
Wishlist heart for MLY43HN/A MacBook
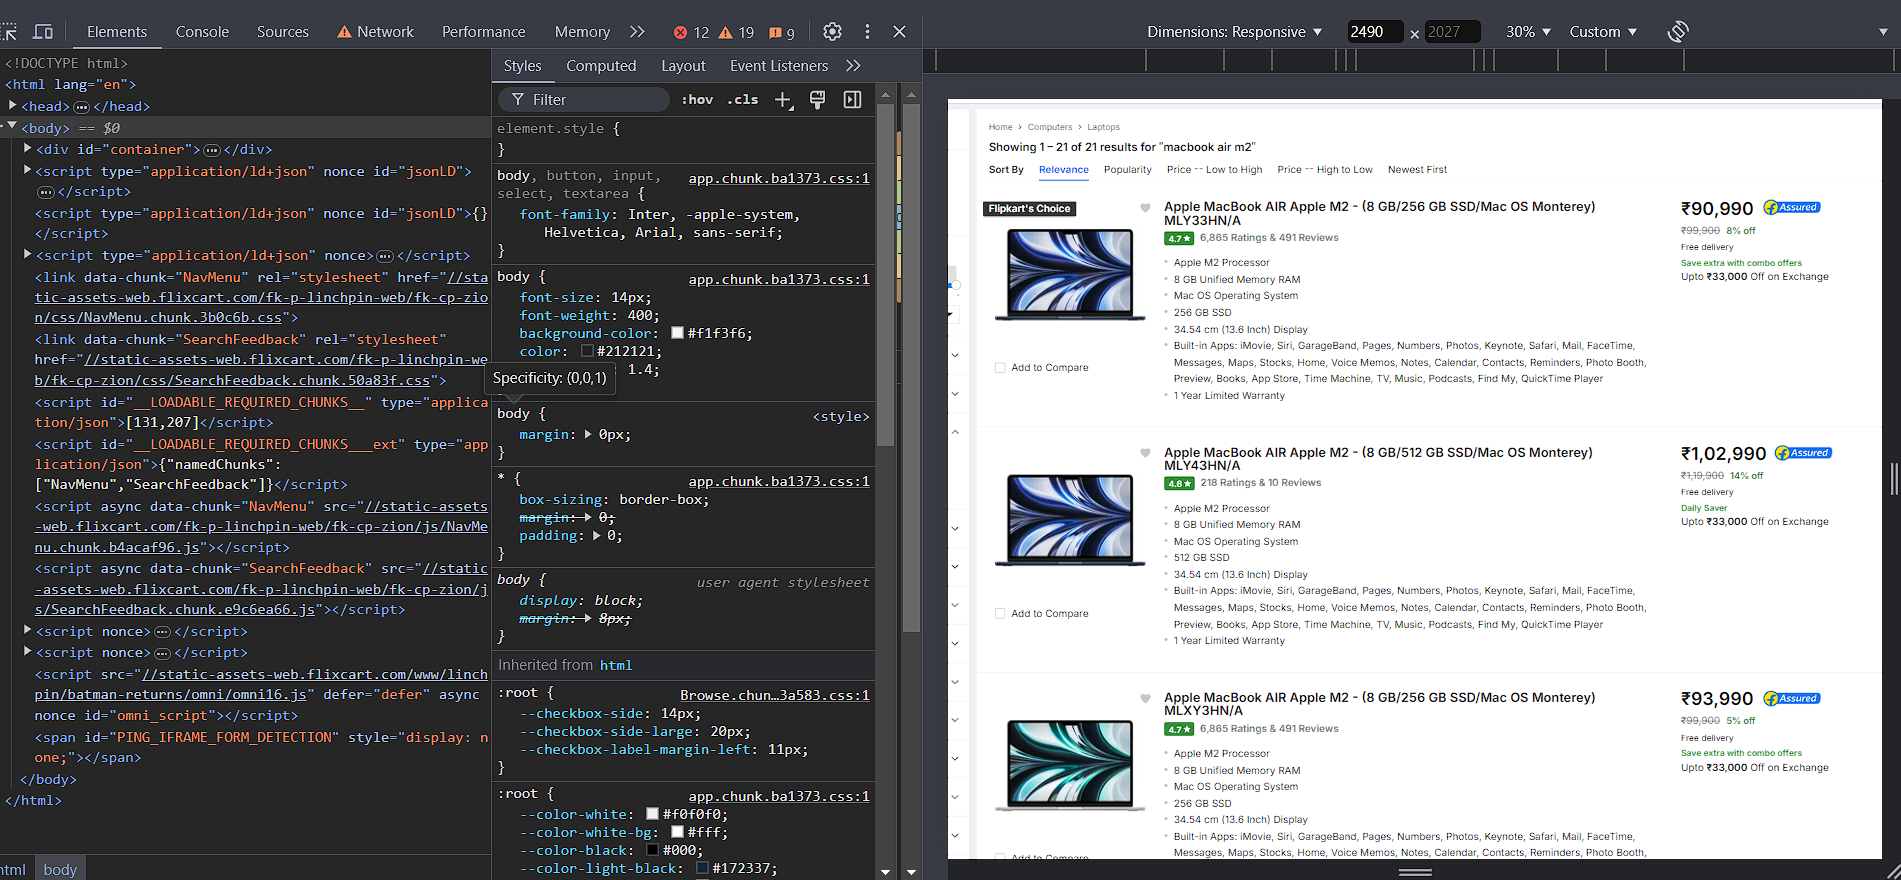pyautogui.click(x=1145, y=453)
